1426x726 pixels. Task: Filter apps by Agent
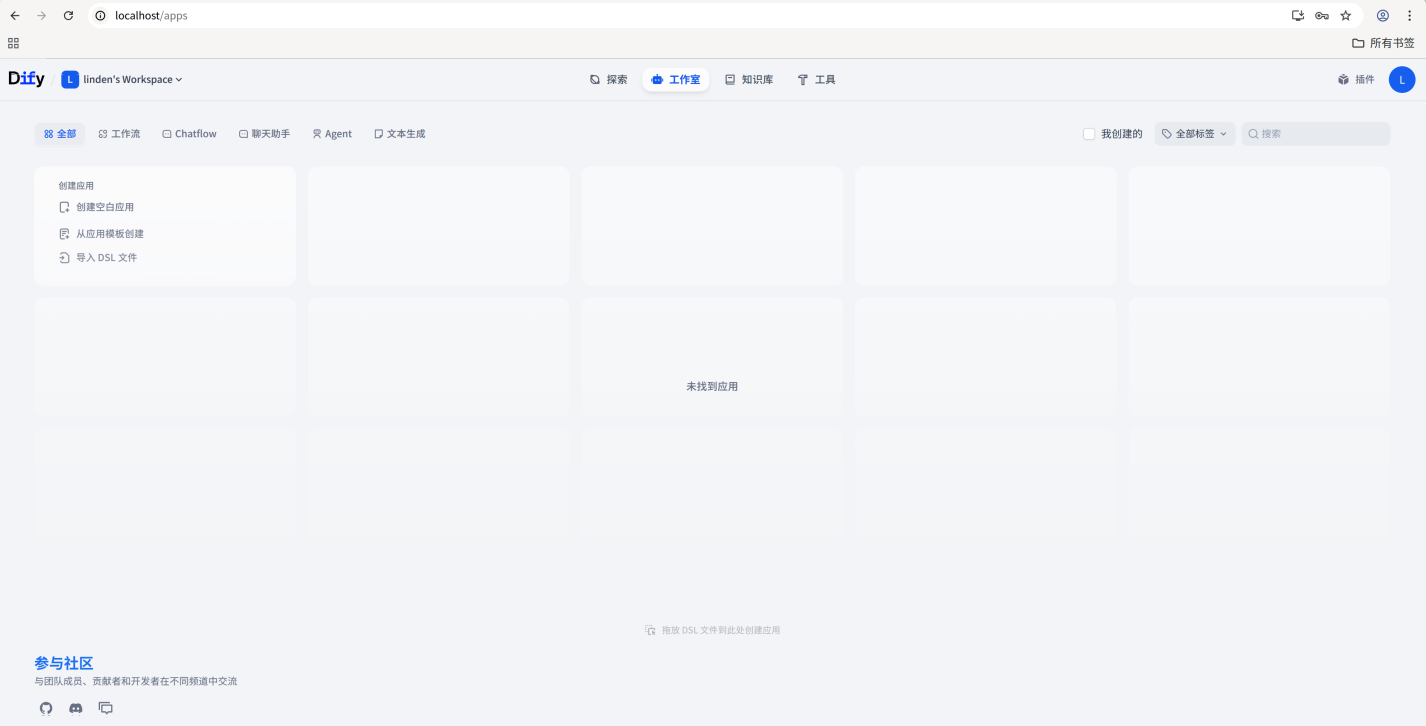click(x=332, y=134)
